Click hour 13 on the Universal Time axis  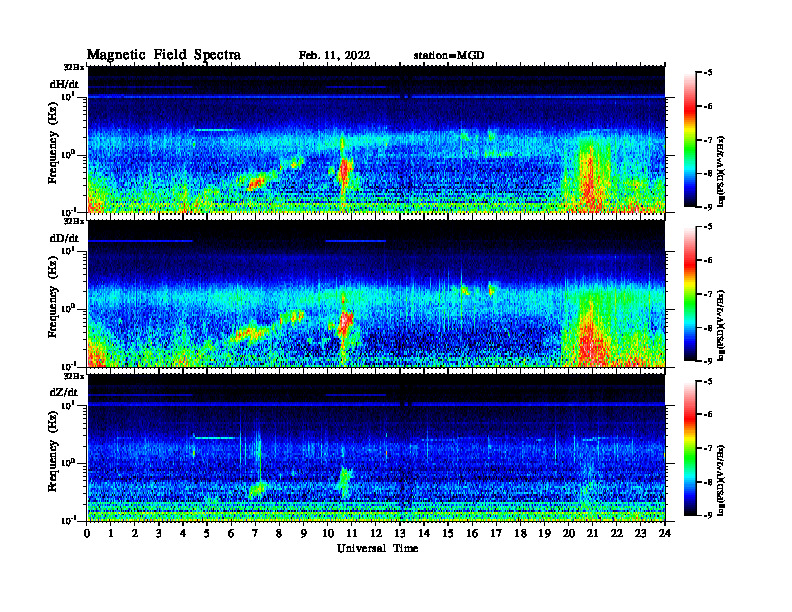[x=400, y=533]
